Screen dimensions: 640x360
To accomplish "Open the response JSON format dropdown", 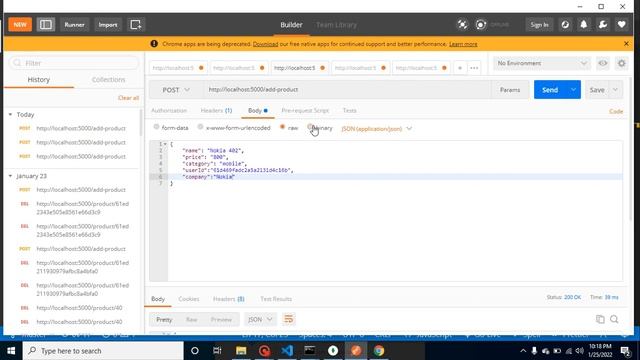I will (260, 320).
